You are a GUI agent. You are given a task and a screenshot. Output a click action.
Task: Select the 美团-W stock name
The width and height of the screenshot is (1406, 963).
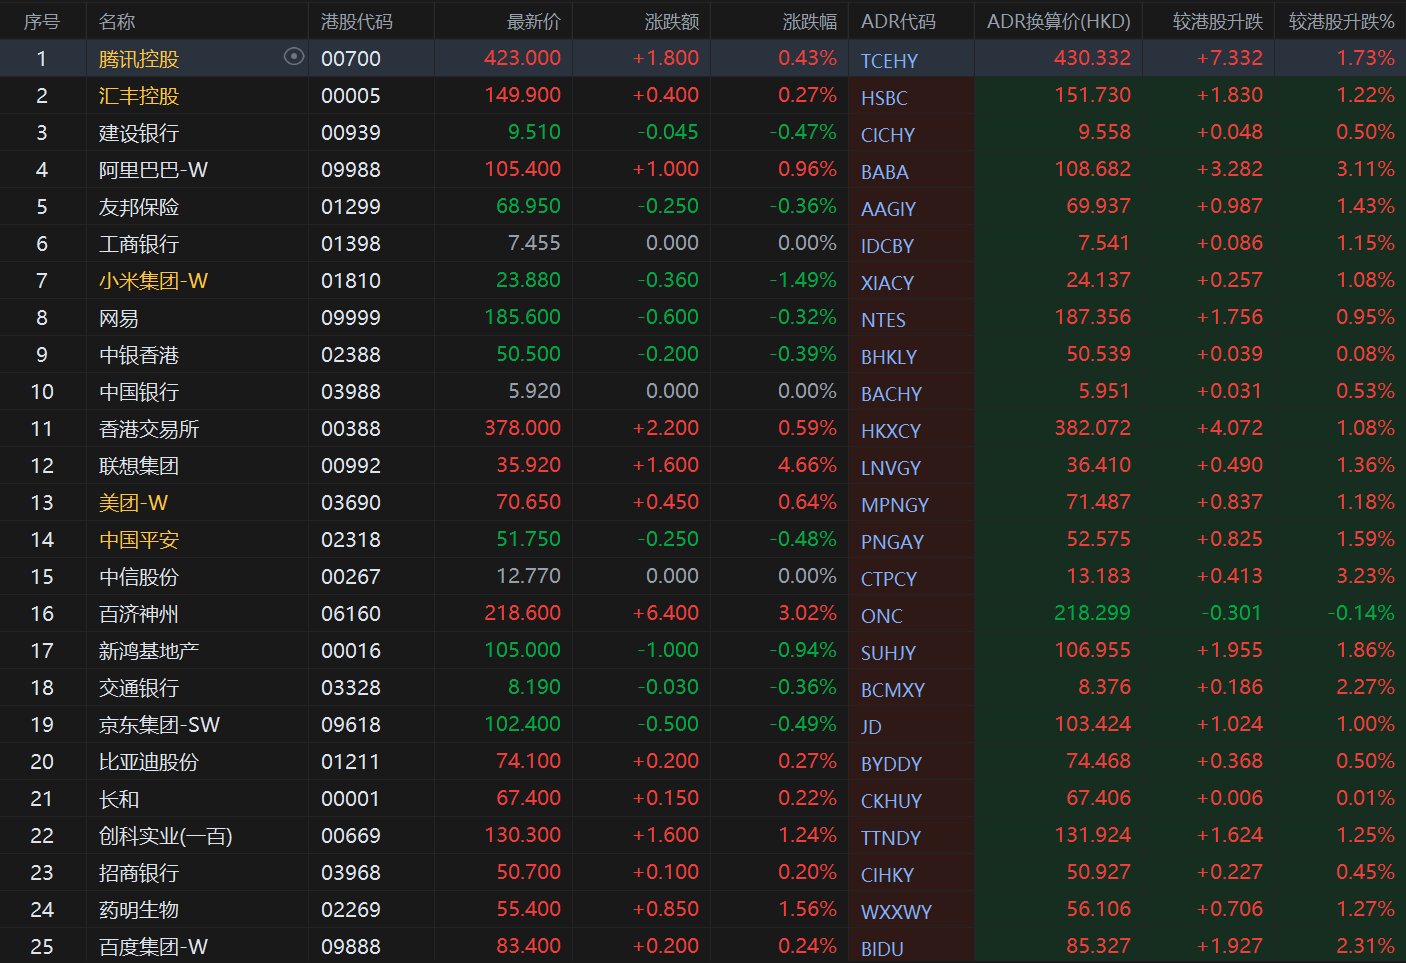[133, 503]
